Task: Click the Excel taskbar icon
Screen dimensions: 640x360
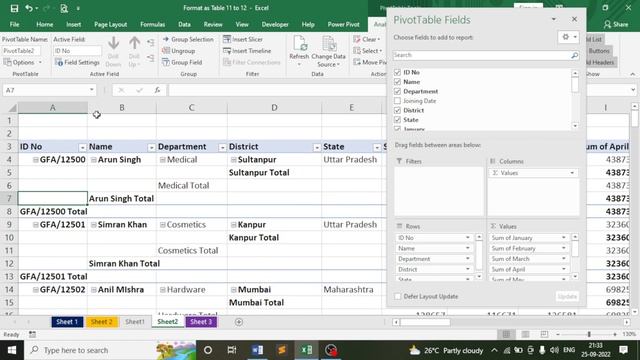Action: pyautogui.click(x=307, y=350)
